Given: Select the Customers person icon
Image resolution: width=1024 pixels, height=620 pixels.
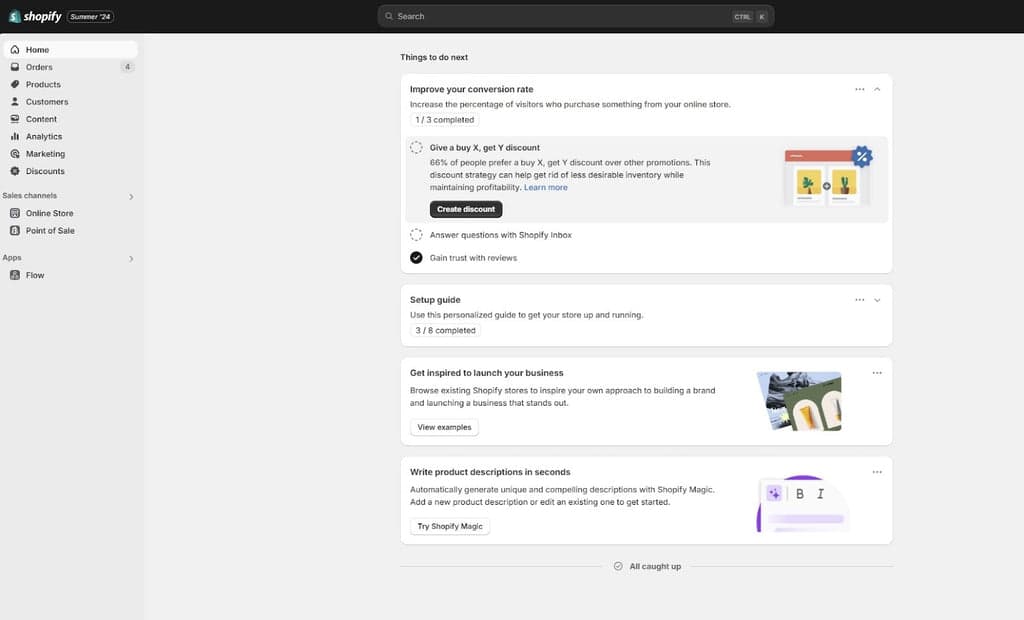Looking at the screenshot, I should [15, 101].
